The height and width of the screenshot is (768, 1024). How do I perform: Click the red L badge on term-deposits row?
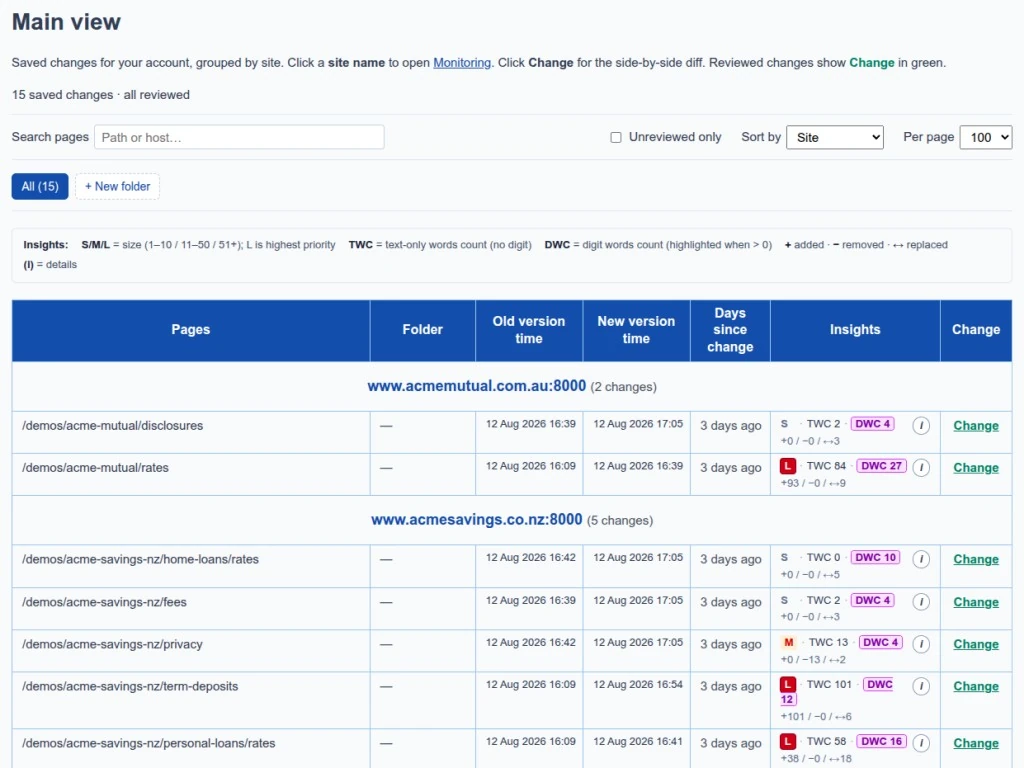[788, 684]
